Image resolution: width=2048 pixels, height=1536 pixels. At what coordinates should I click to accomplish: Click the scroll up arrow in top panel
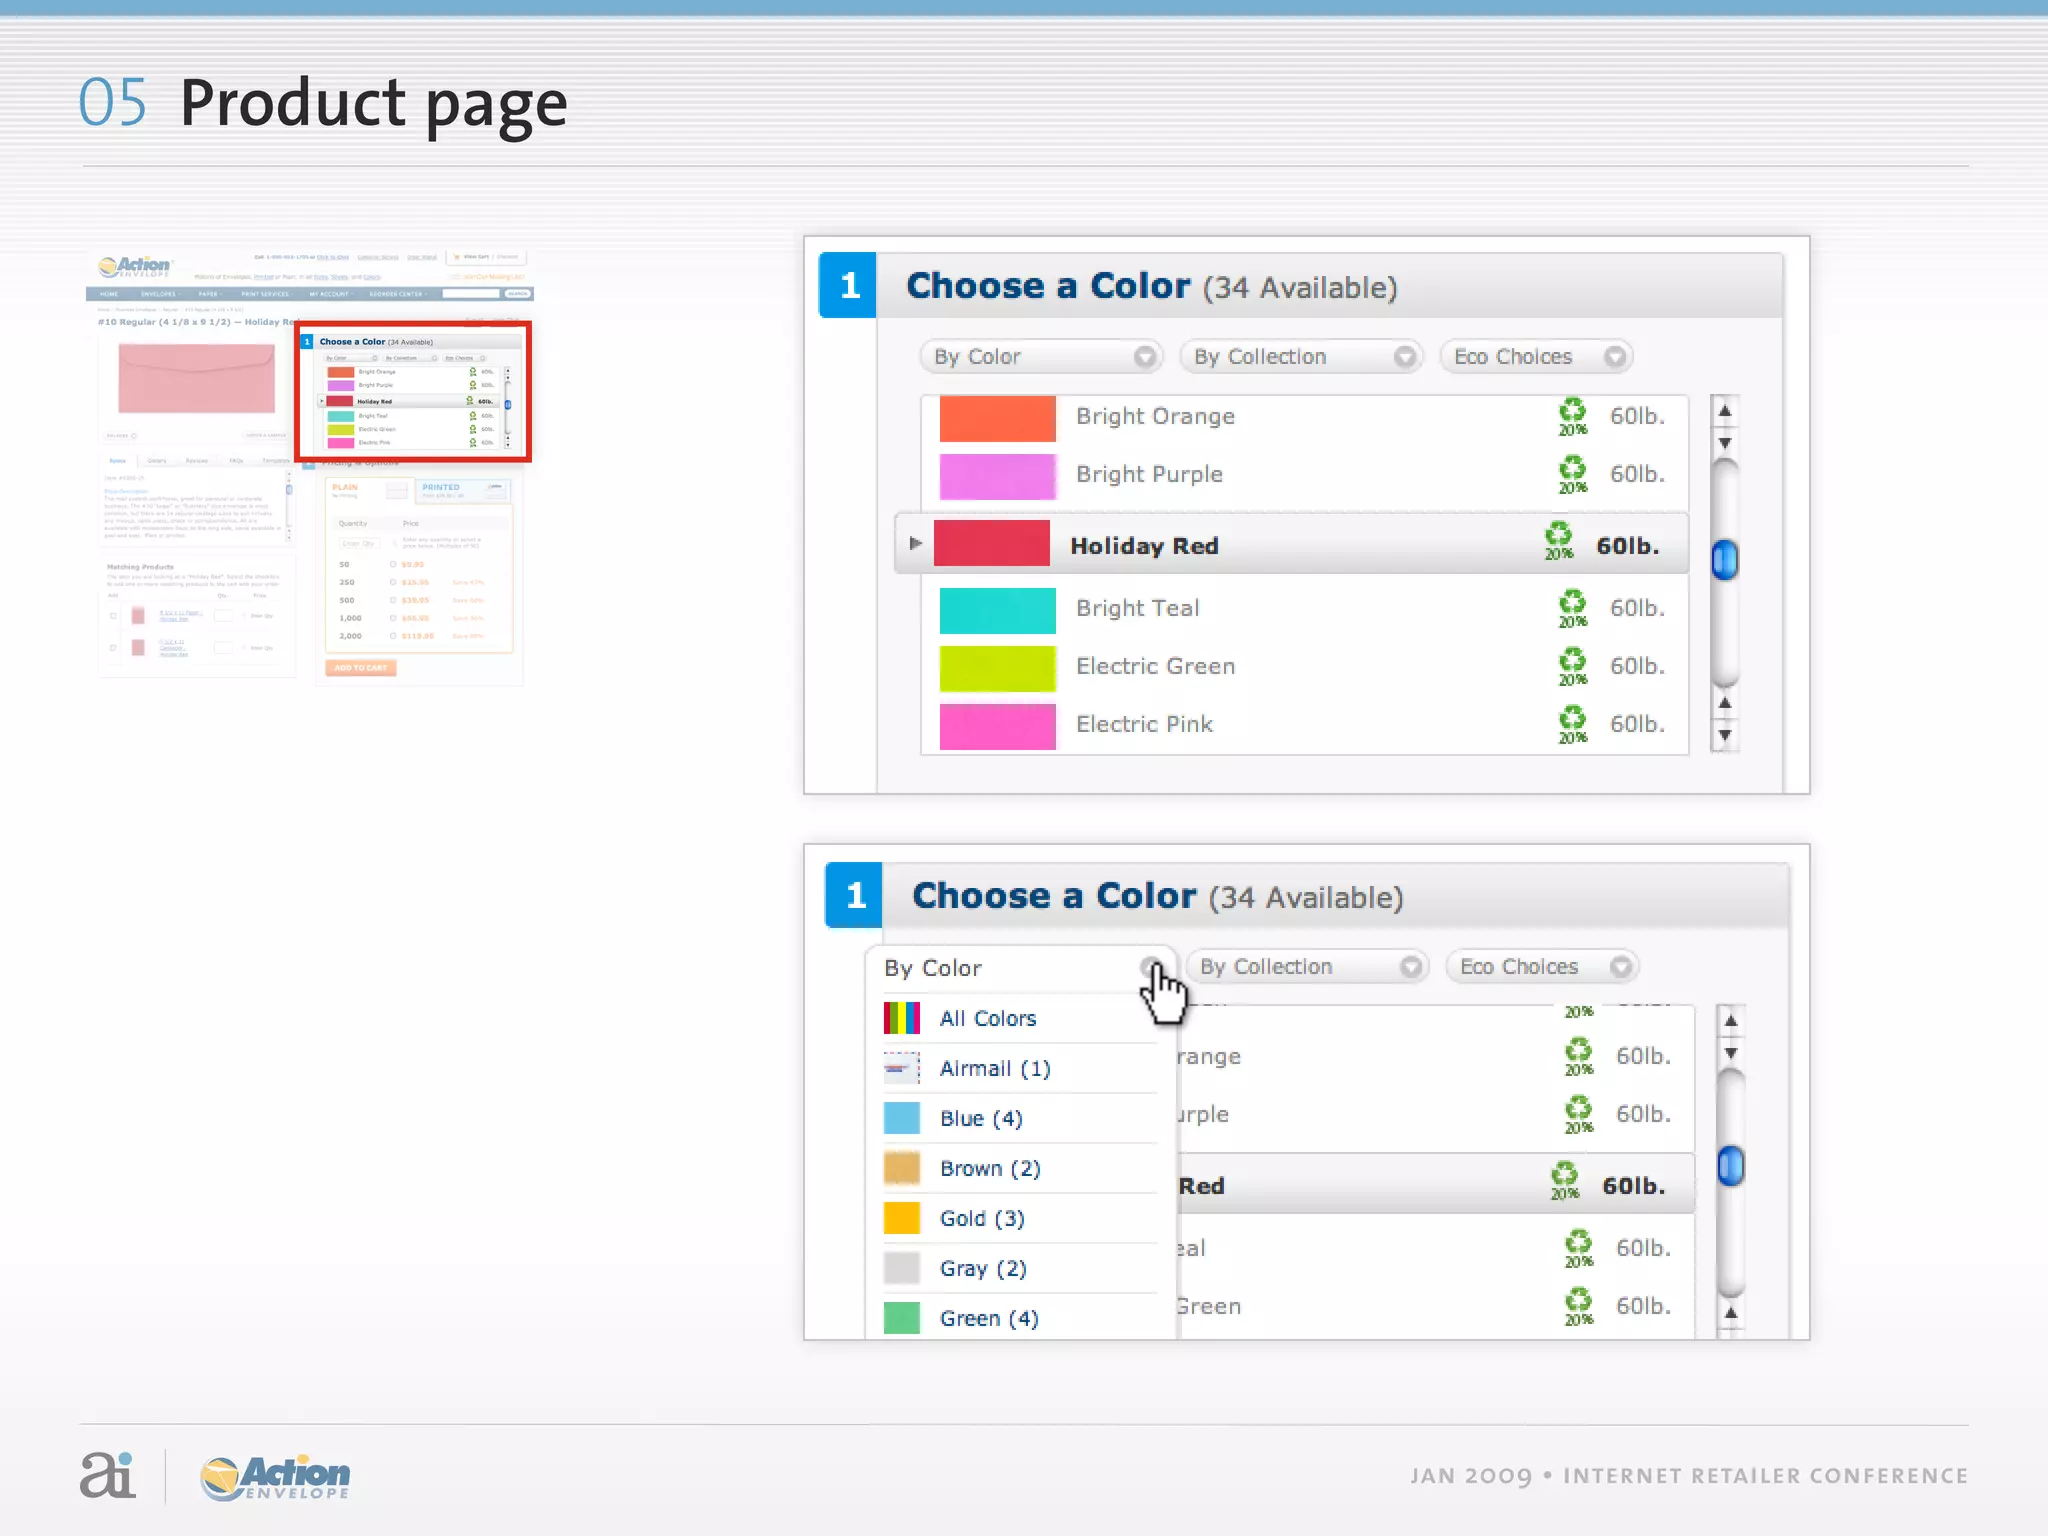pos(1725,411)
